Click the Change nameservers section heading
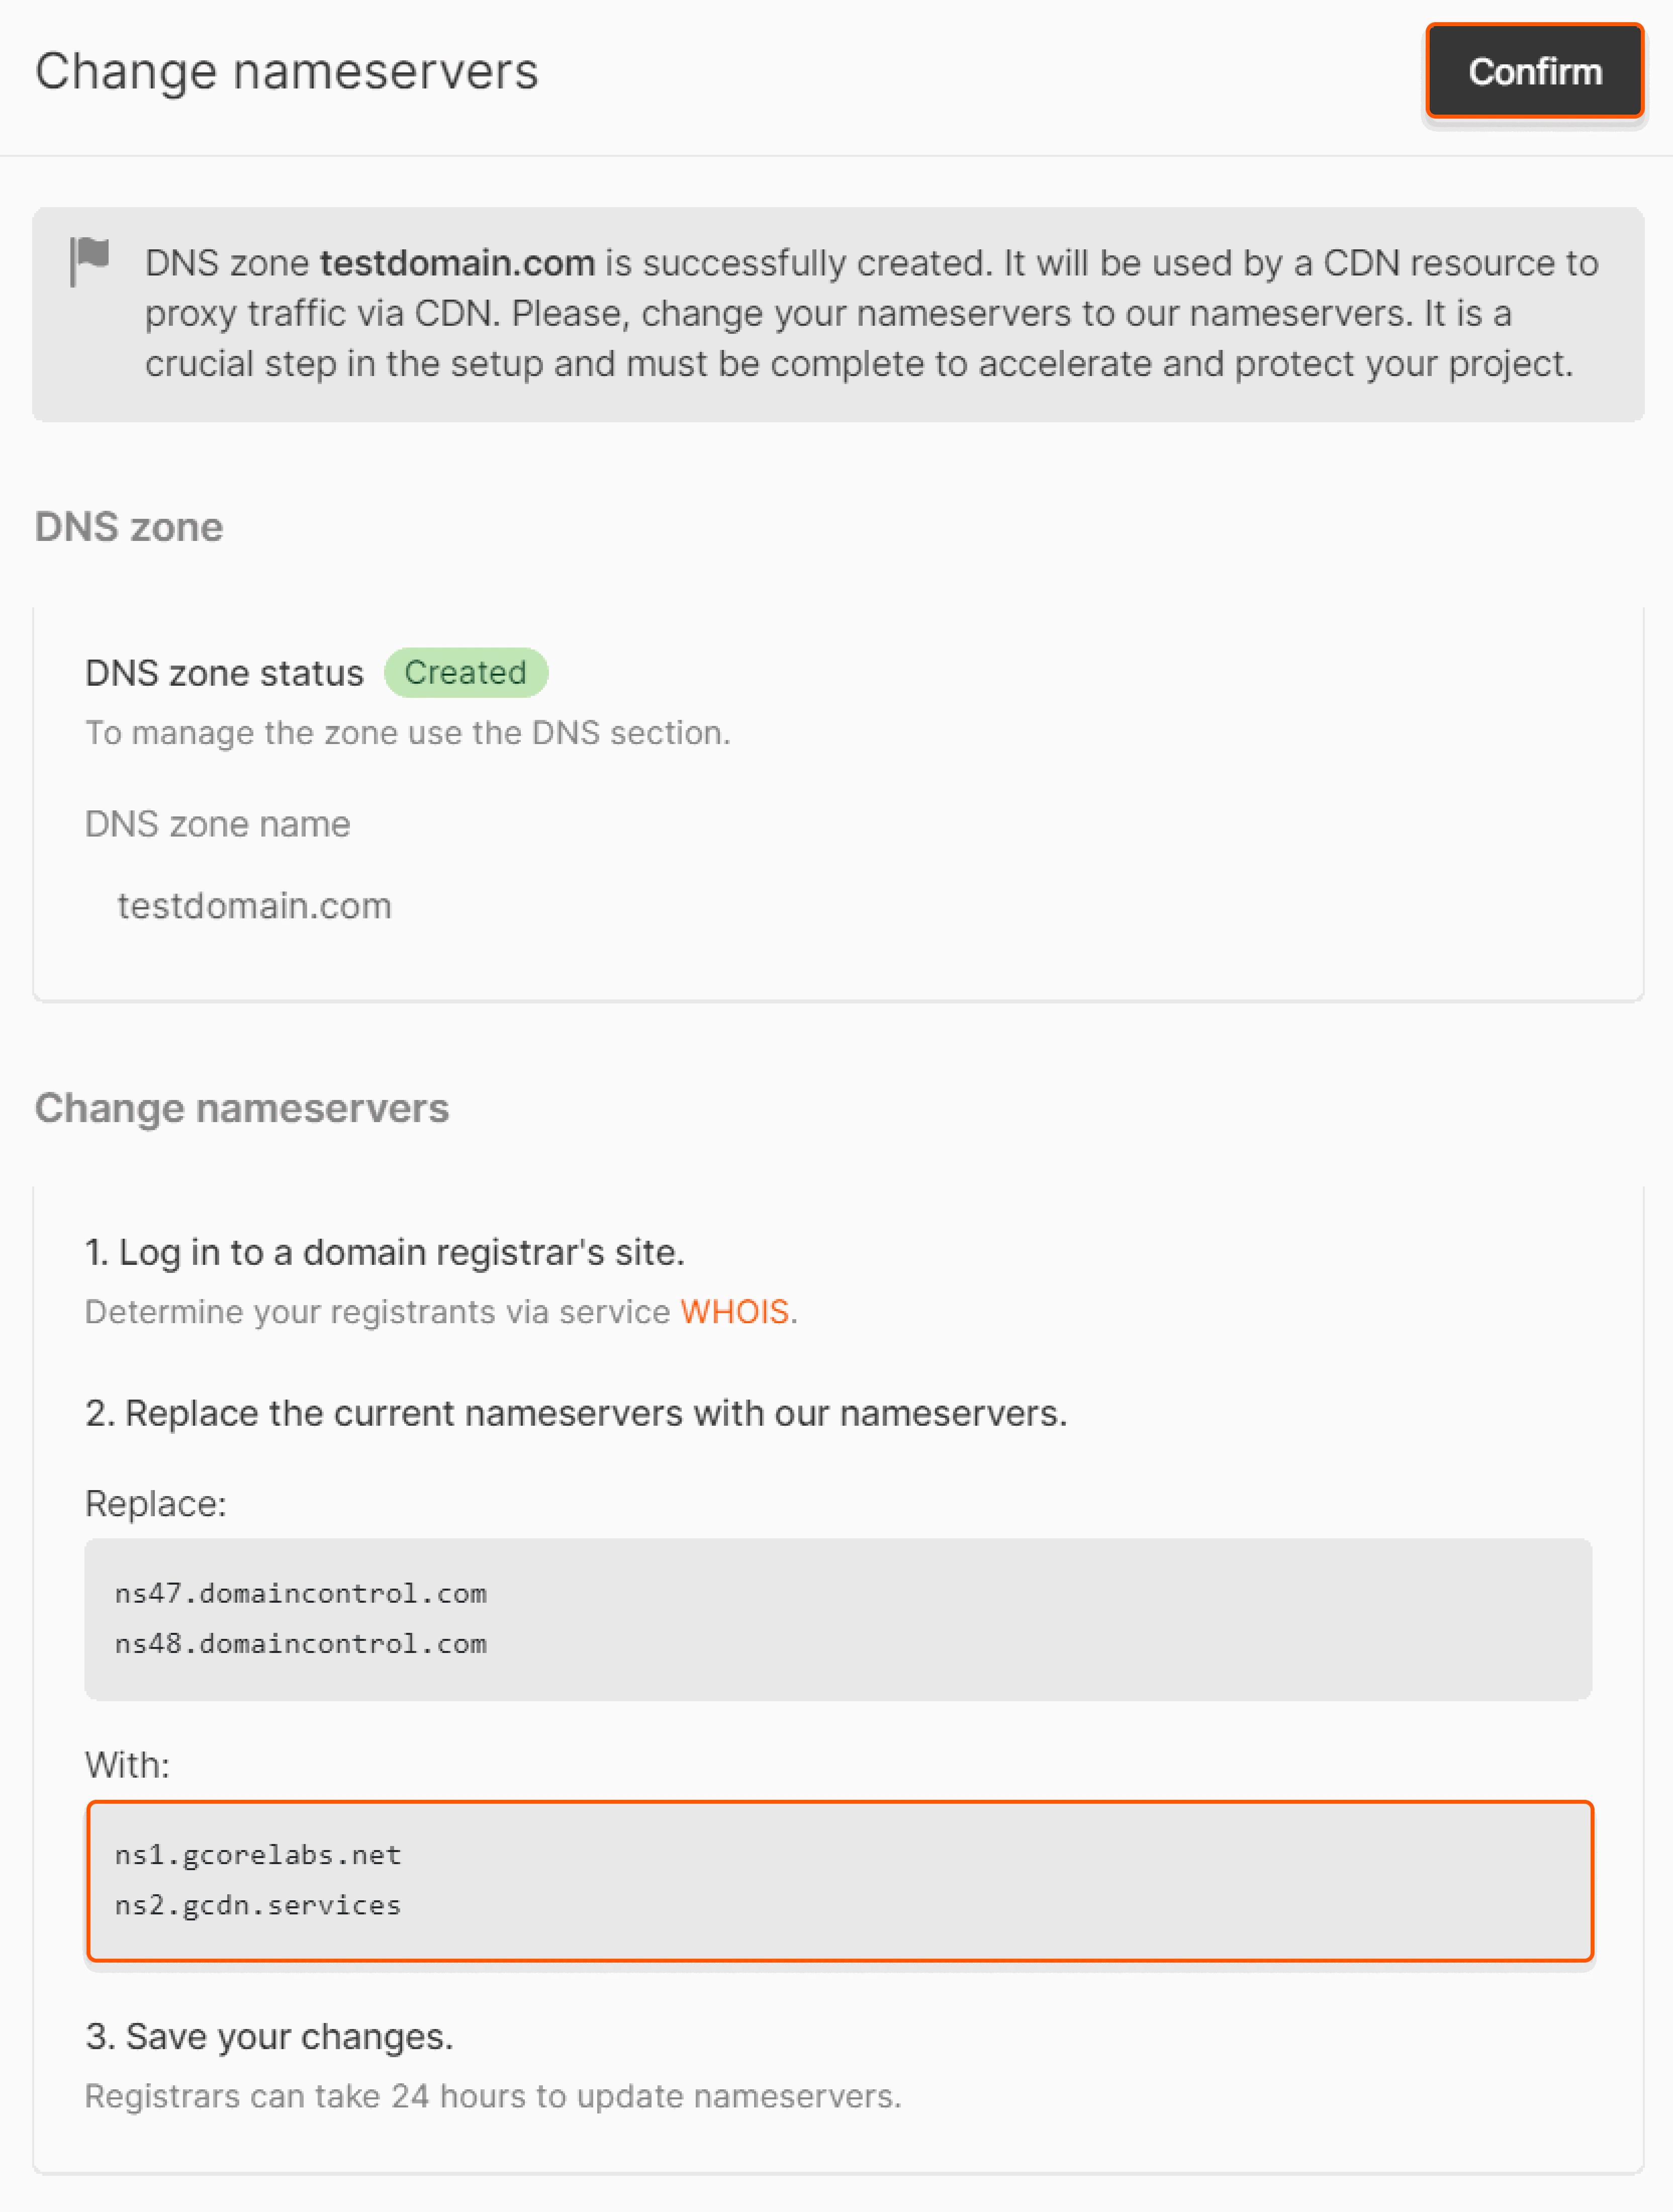Screen dimensions: 1673x2212 click(x=242, y=1108)
